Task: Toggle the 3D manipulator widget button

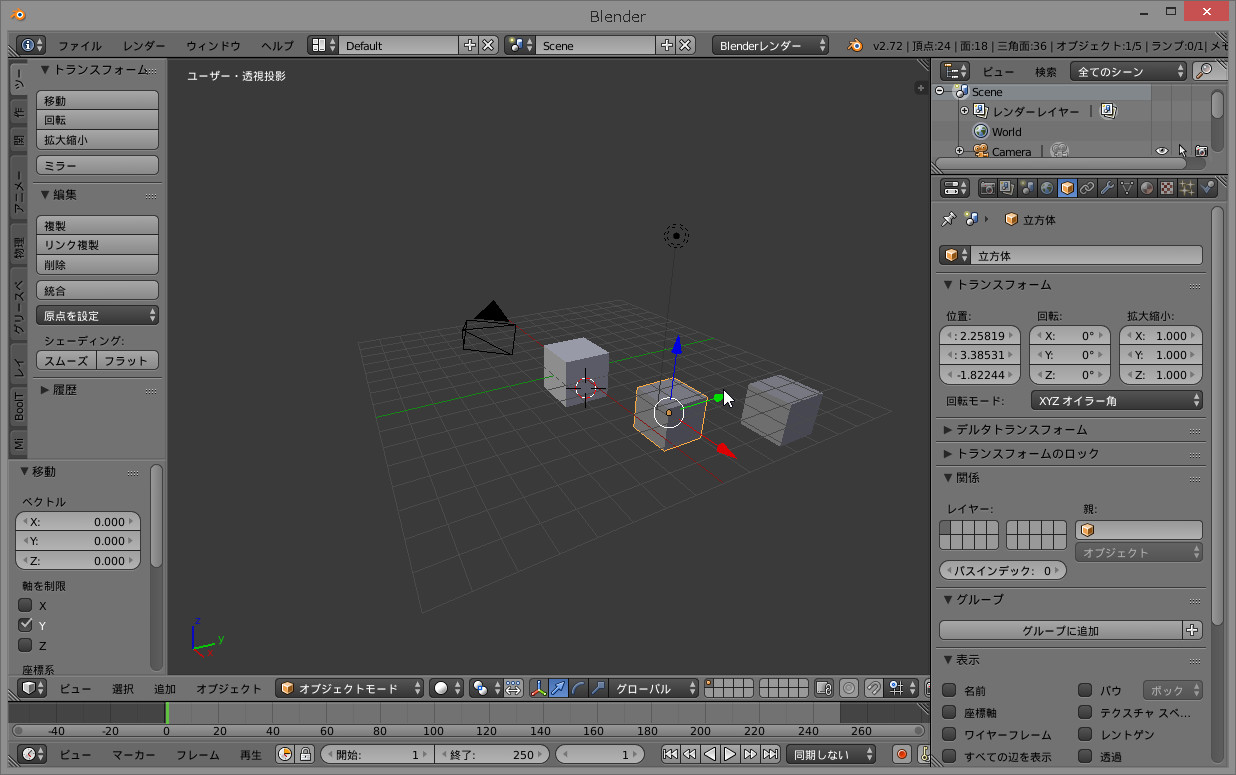Action: [539, 688]
